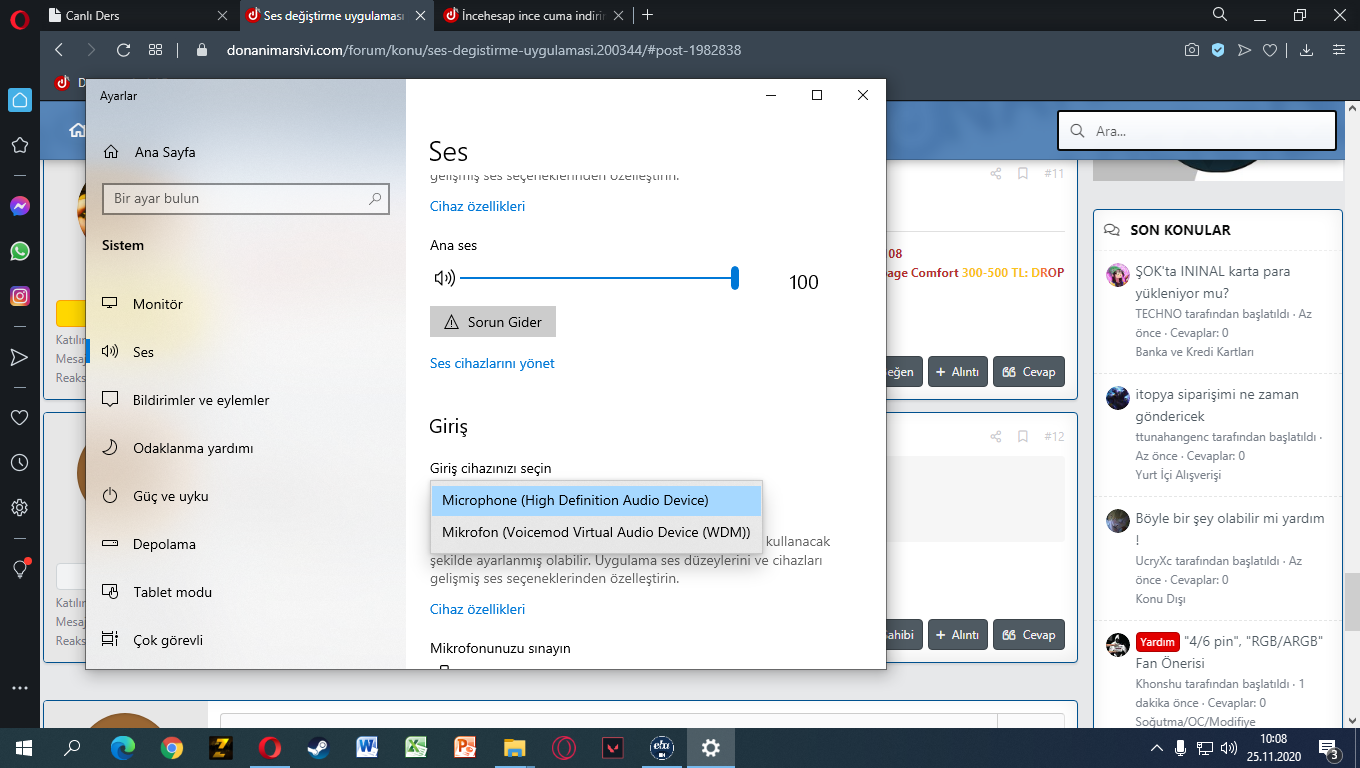Launch WhatsApp from the Opera sidebar
The image size is (1360, 768).
coord(19,251)
